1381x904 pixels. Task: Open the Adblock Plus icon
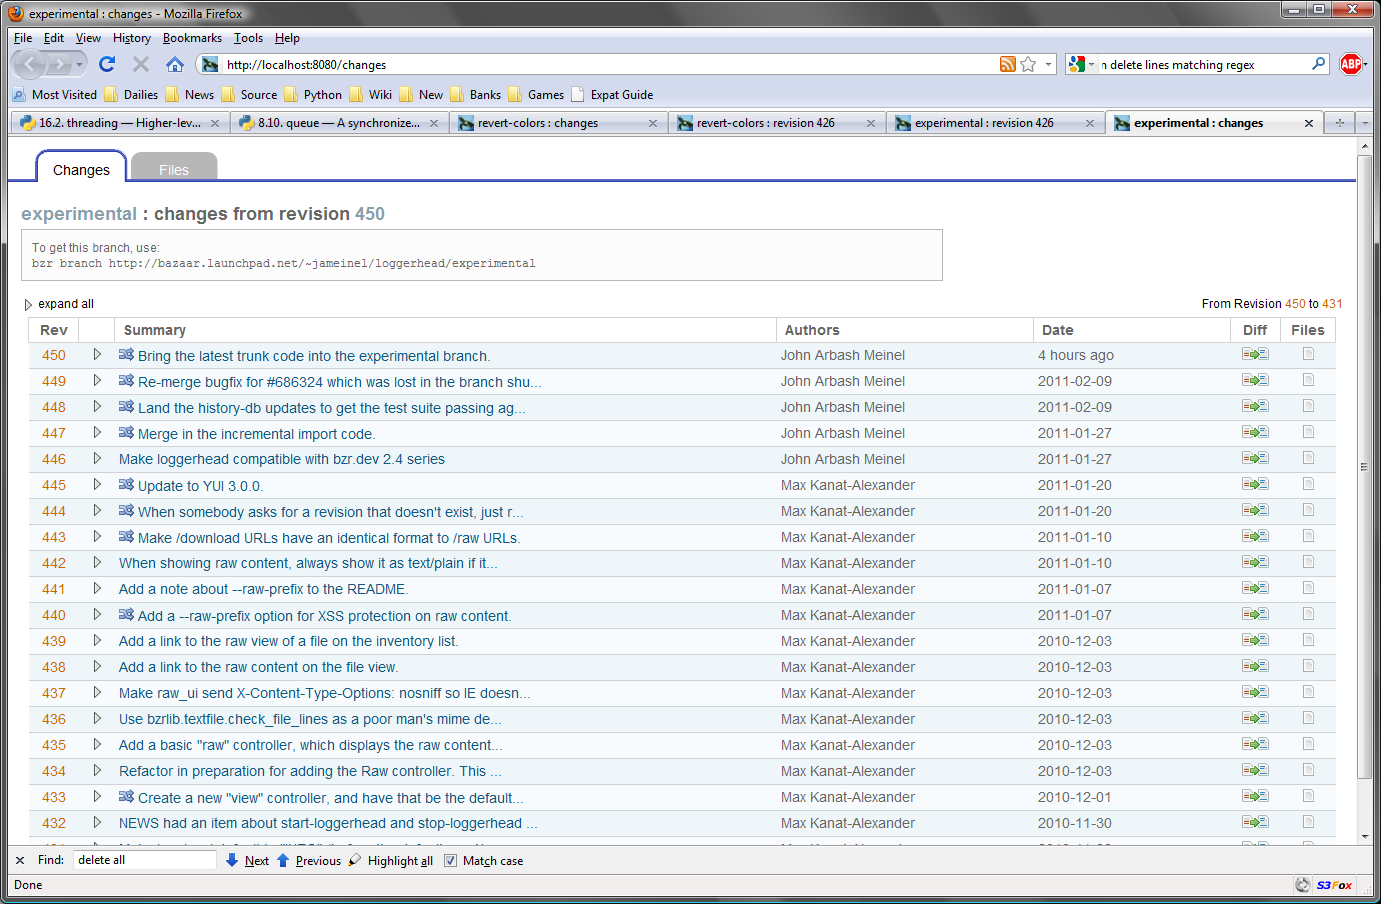(x=1351, y=64)
